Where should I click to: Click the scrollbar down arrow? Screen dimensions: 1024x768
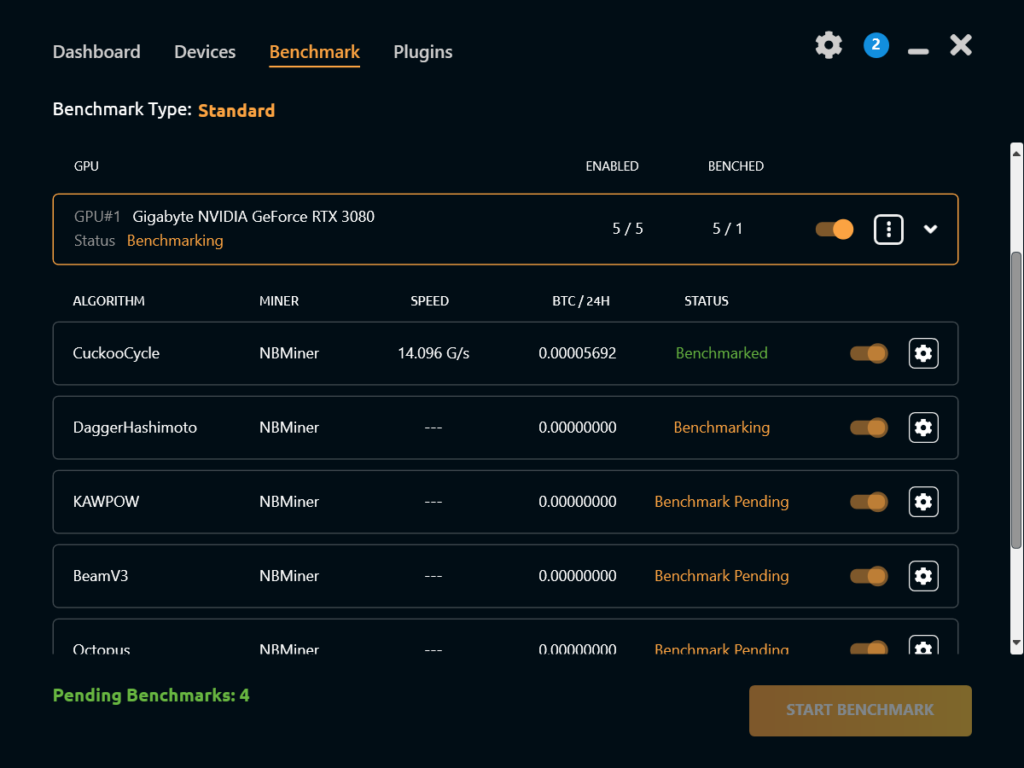click(1016, 643)
